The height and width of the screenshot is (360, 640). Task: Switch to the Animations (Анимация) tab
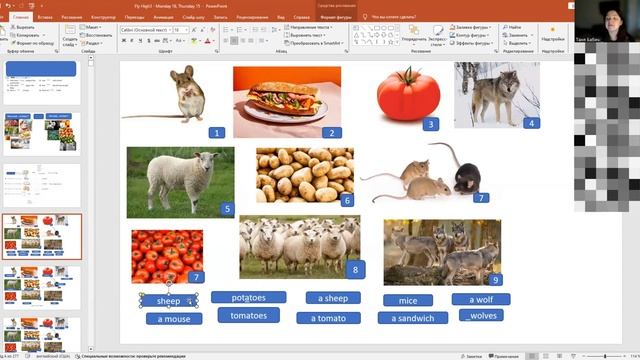164,17
